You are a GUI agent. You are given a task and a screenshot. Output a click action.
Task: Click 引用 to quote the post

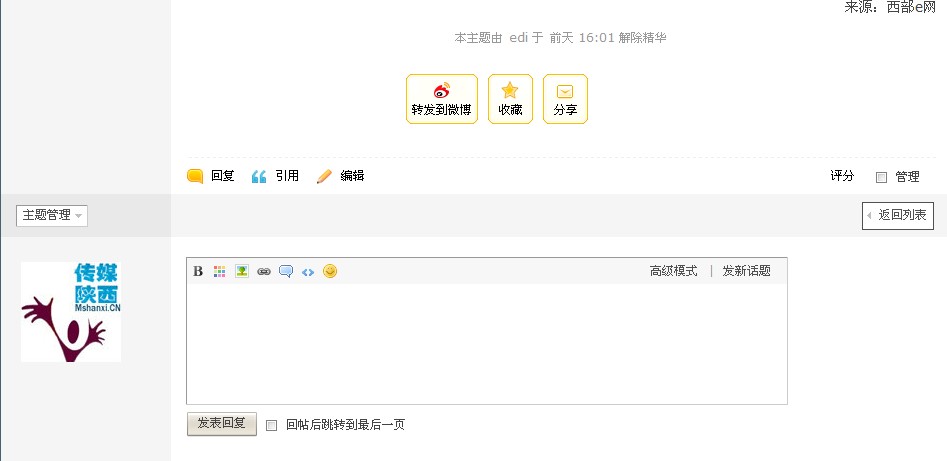click(275, 176)
